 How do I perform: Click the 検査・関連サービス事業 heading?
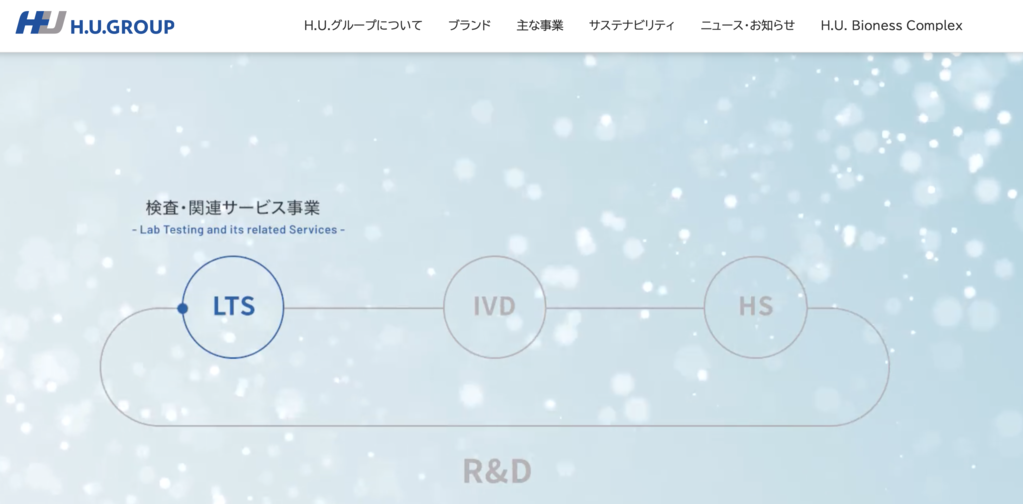click(233, 208)
